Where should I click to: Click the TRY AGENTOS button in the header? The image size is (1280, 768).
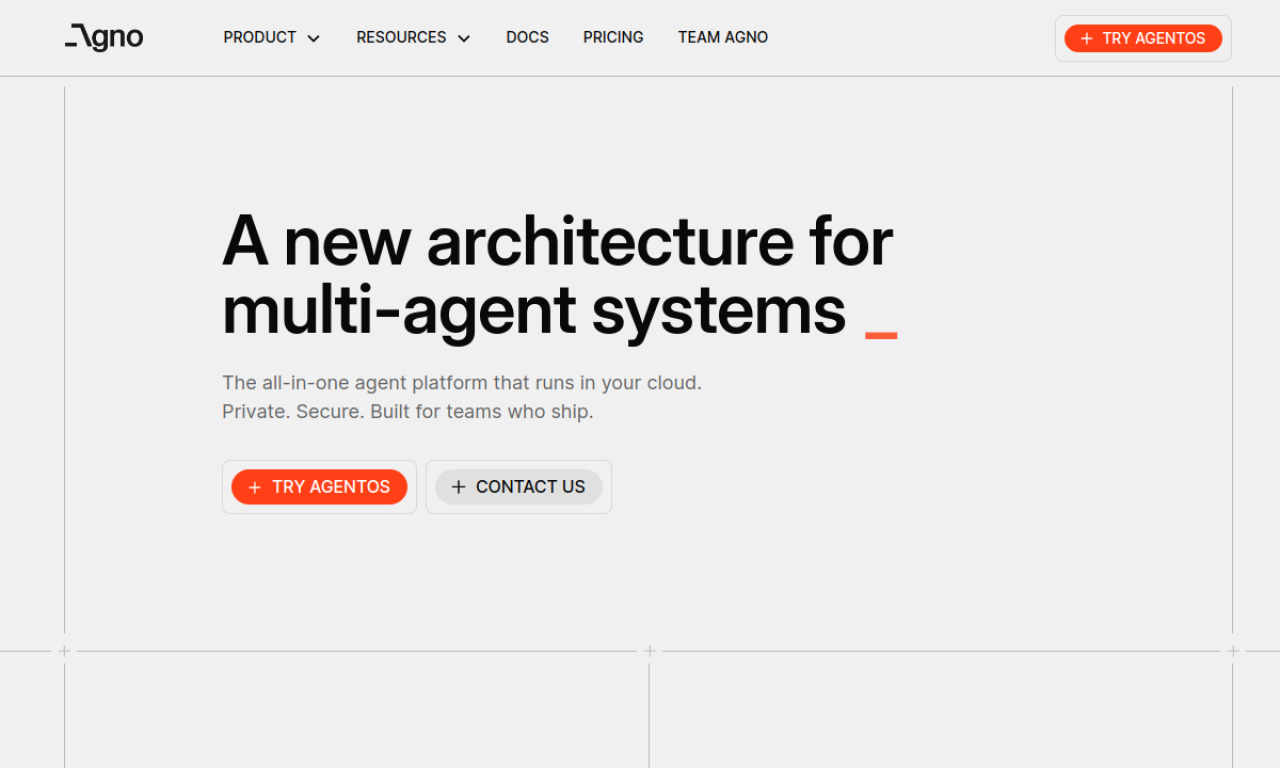(x=1143, y=38)
